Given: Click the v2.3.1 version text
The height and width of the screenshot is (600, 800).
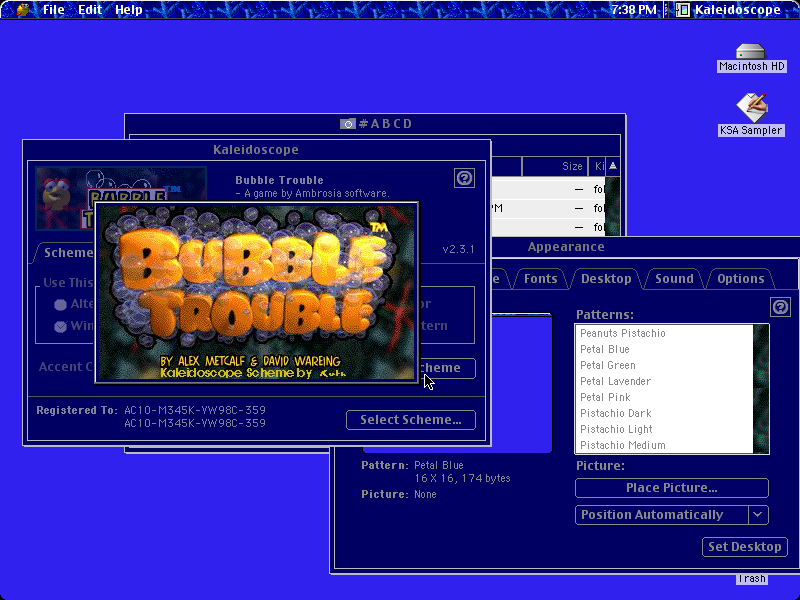Looking at the screenshot, I should pyautogui.click(x=458, y=249).
